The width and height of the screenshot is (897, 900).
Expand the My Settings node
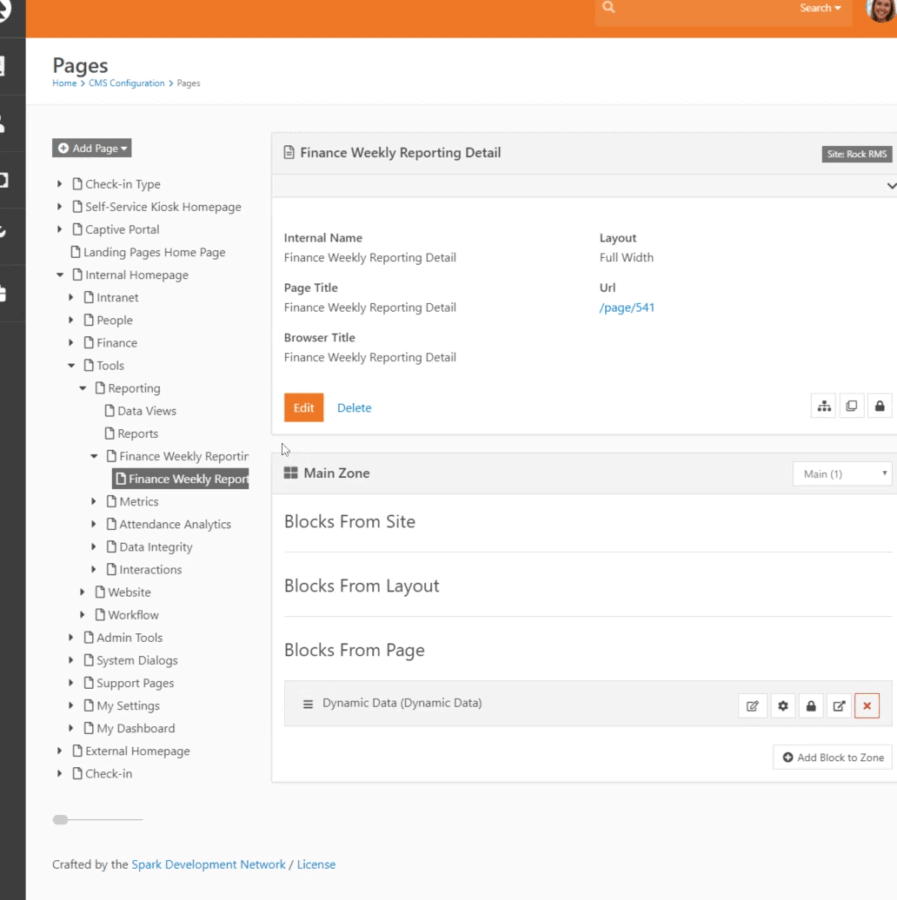(71, 705)
